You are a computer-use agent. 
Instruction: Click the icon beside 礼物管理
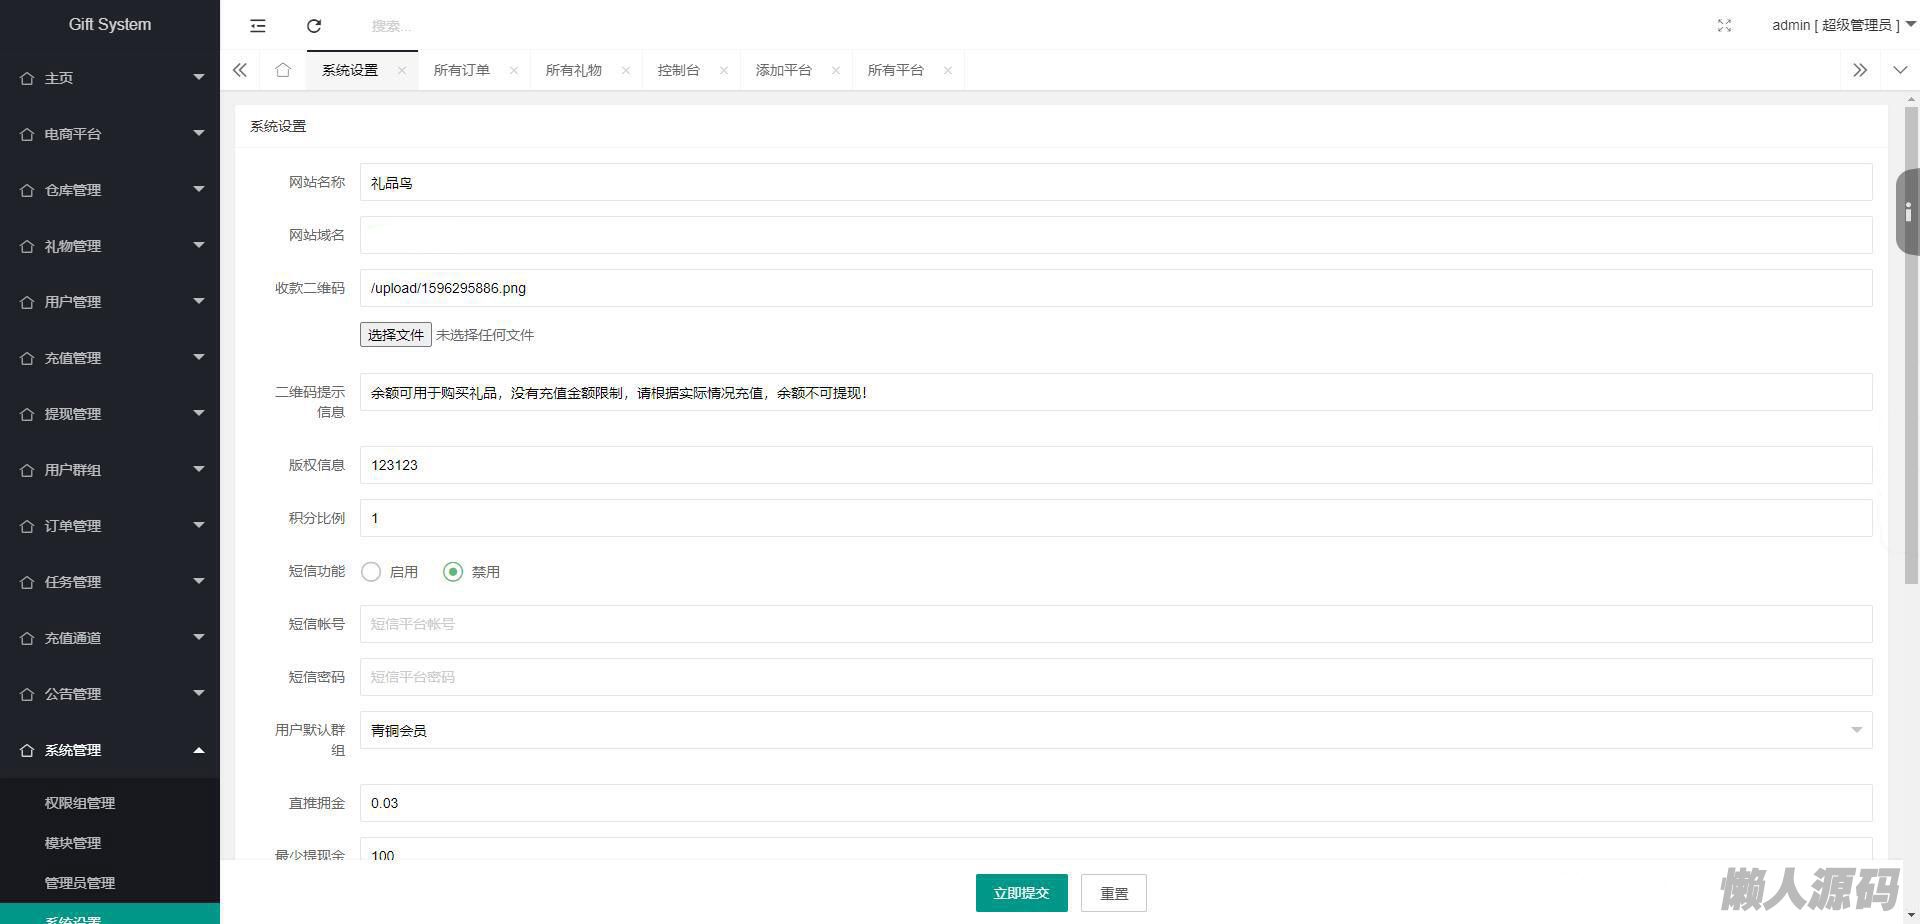(x=27, y=246)
